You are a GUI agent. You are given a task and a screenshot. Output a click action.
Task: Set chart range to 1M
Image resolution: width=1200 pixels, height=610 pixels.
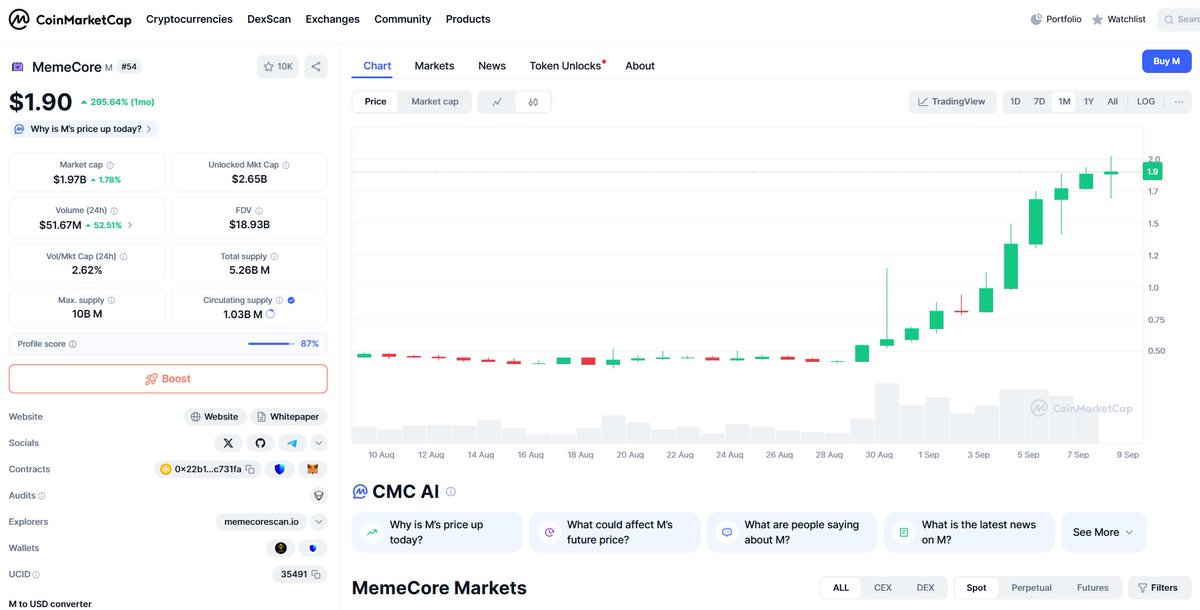(1064, 101)
